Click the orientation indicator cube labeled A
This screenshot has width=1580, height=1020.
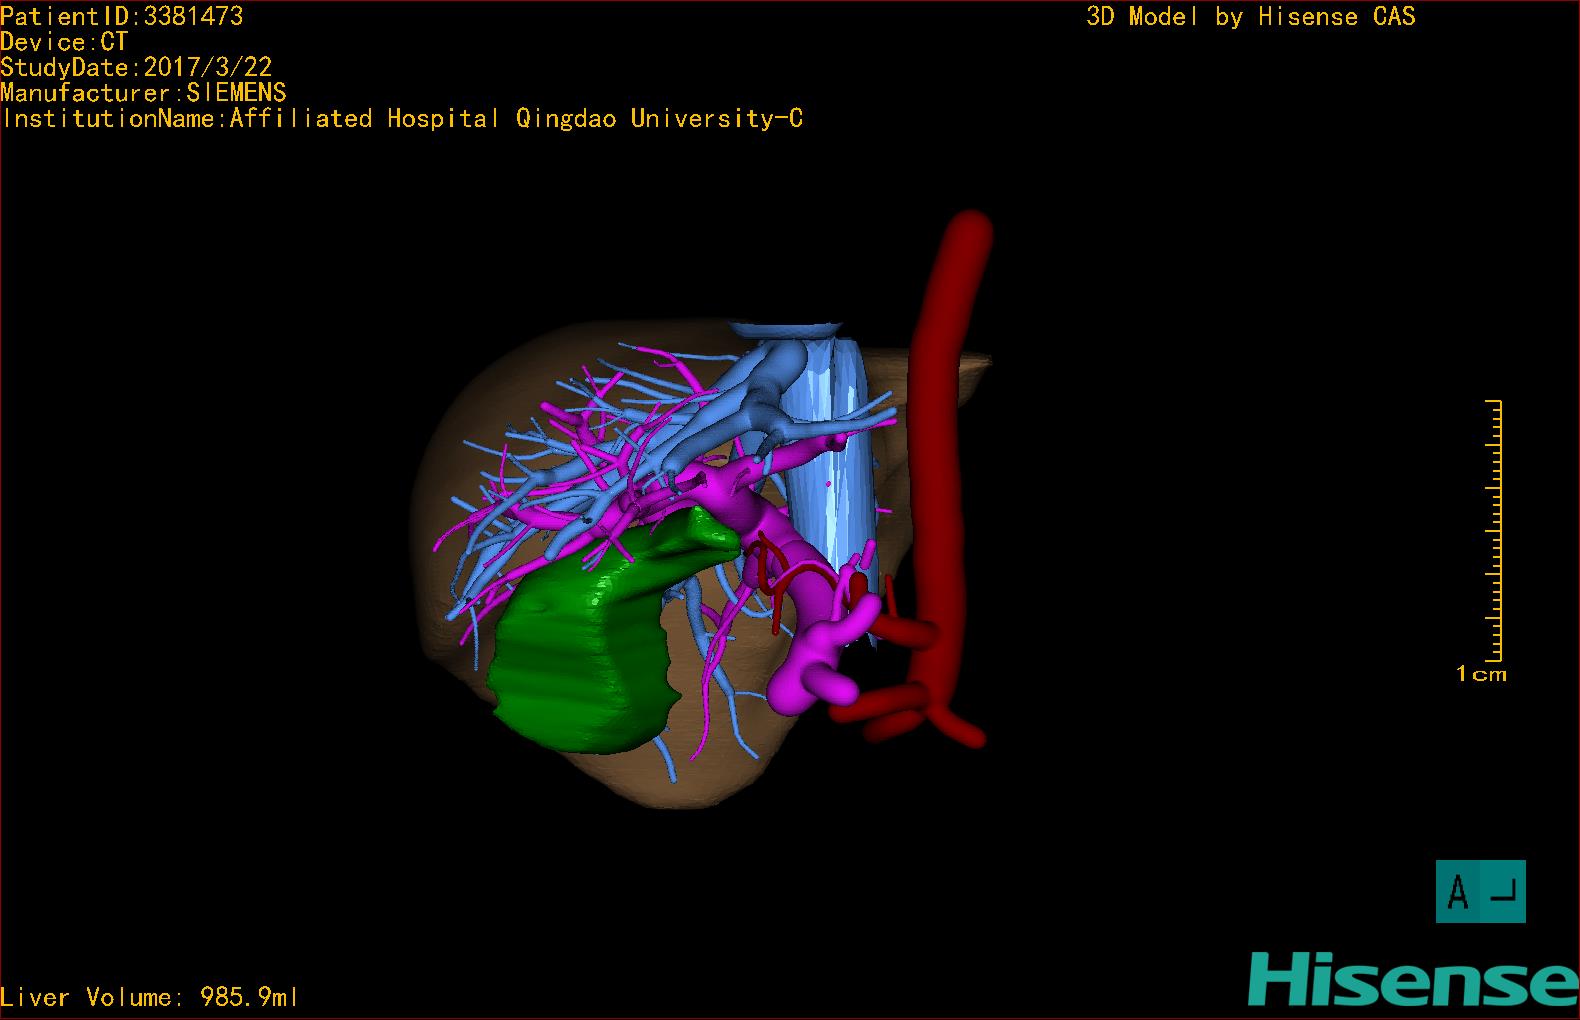(1481, 891)
